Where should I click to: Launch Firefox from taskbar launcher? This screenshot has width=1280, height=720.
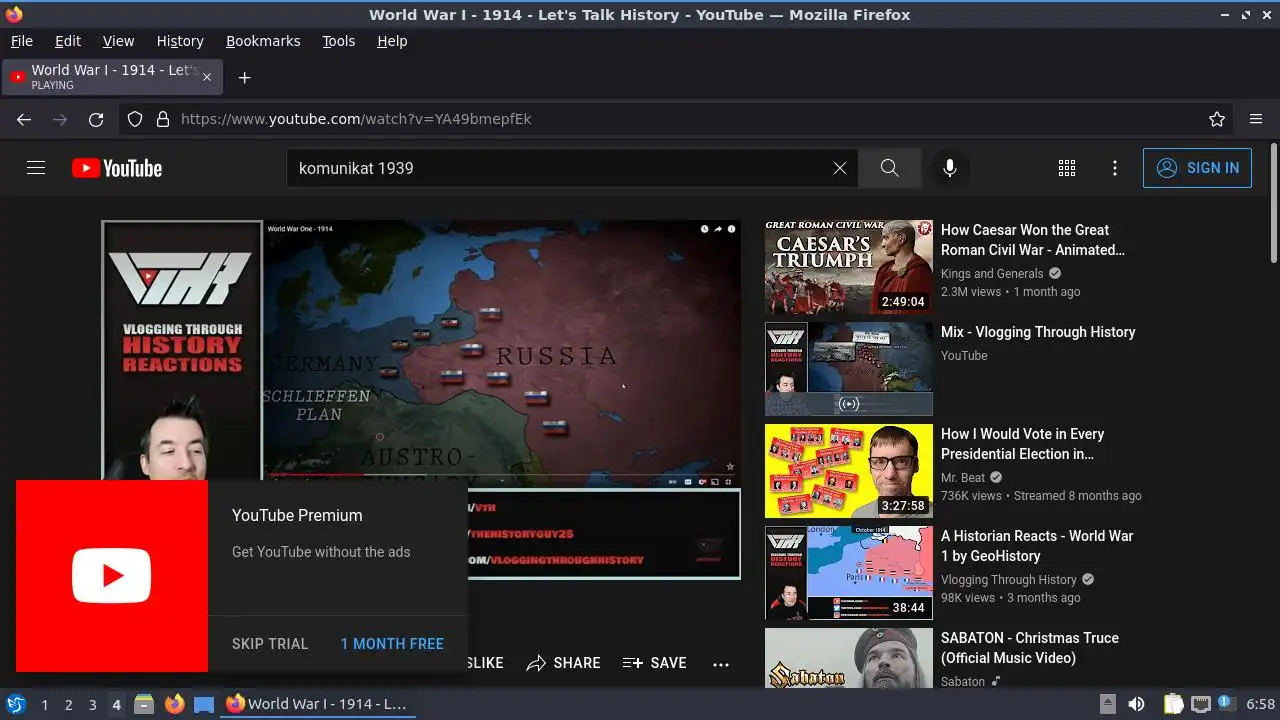click(x=174, y=704)
